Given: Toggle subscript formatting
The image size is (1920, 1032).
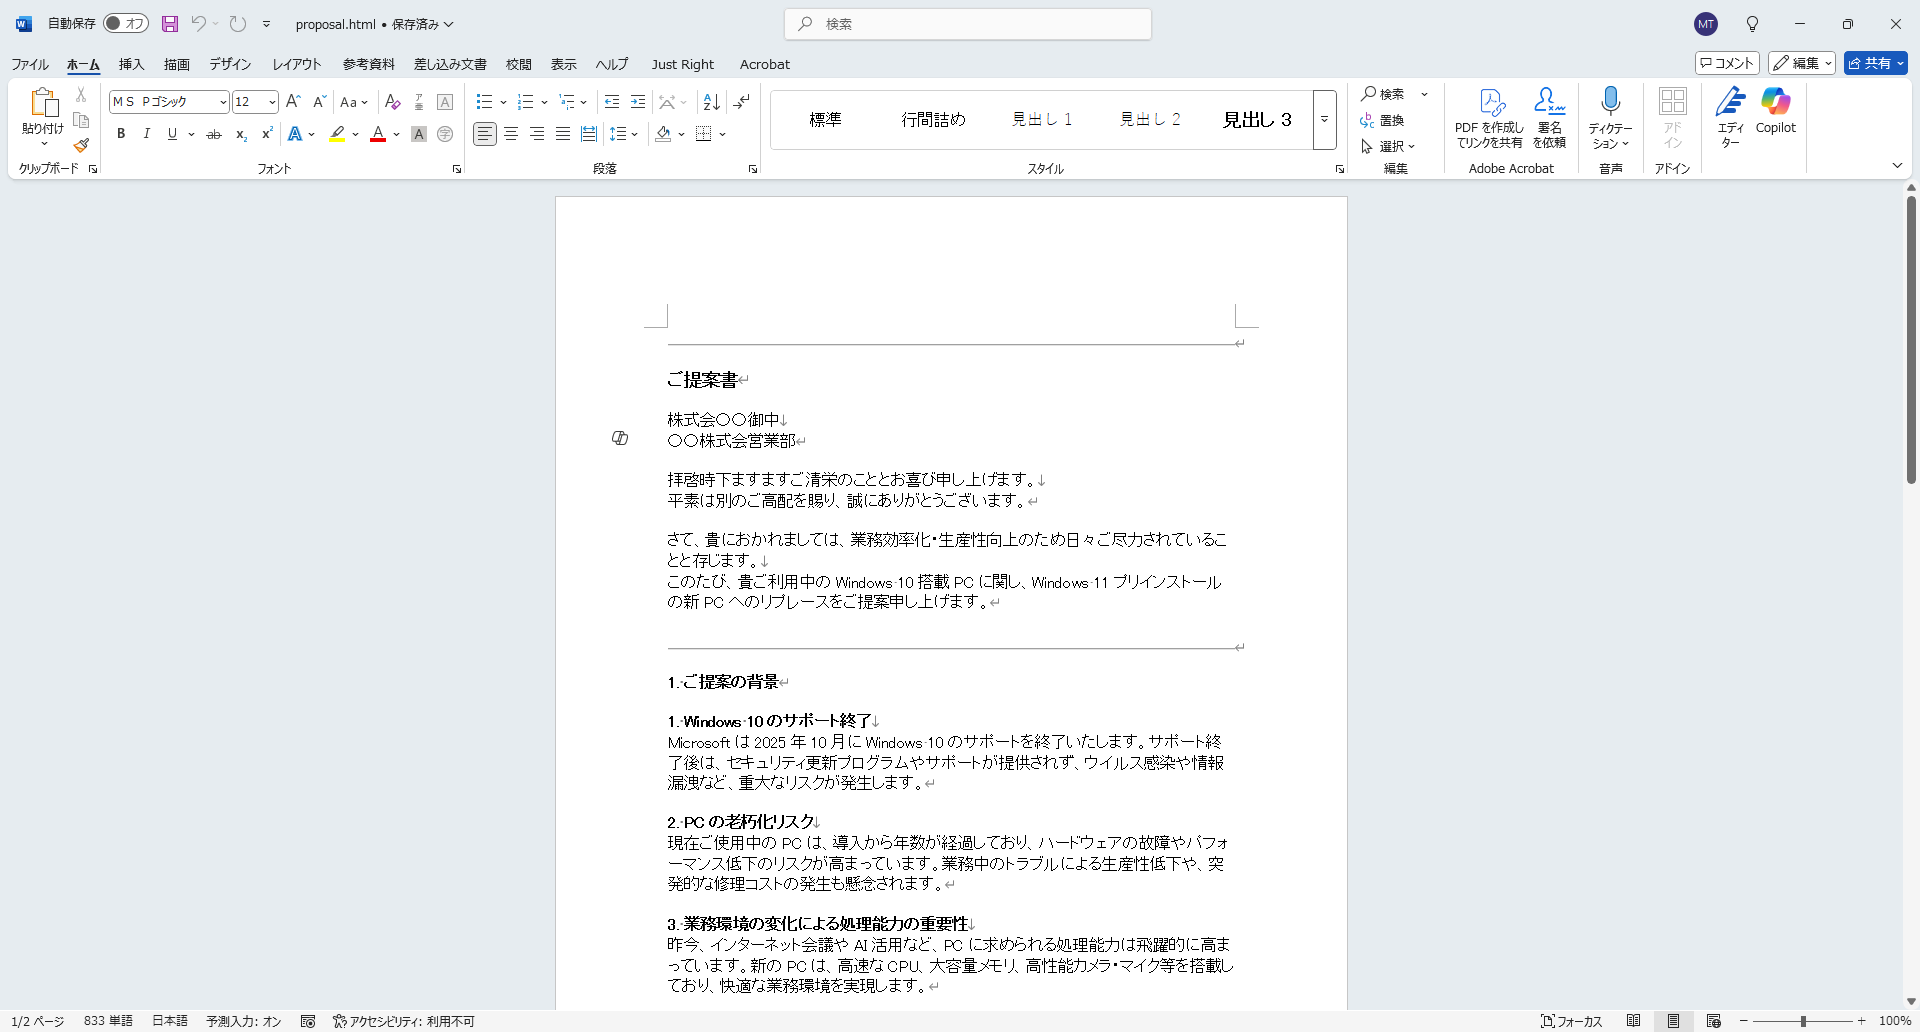Looking at the screenshot, I should coord(240,135).
